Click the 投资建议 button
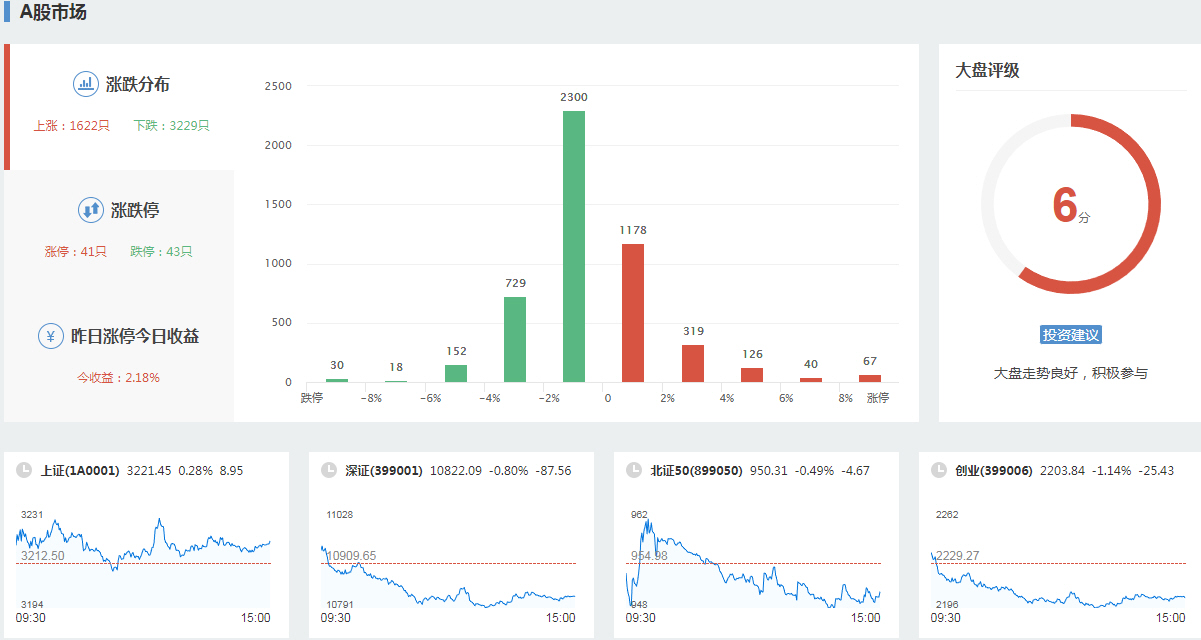 coord(1070,335)
